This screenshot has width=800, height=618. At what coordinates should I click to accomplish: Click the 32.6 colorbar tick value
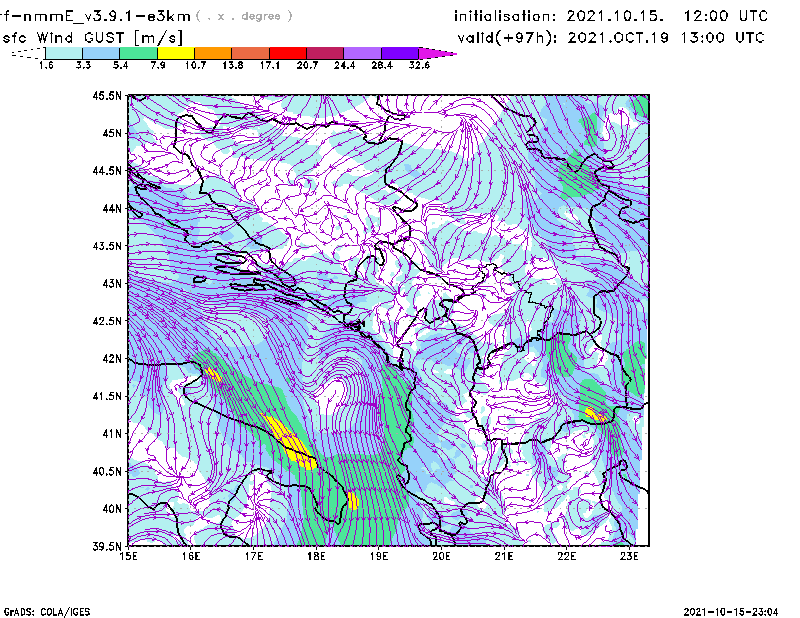click(x=419, y=65)
